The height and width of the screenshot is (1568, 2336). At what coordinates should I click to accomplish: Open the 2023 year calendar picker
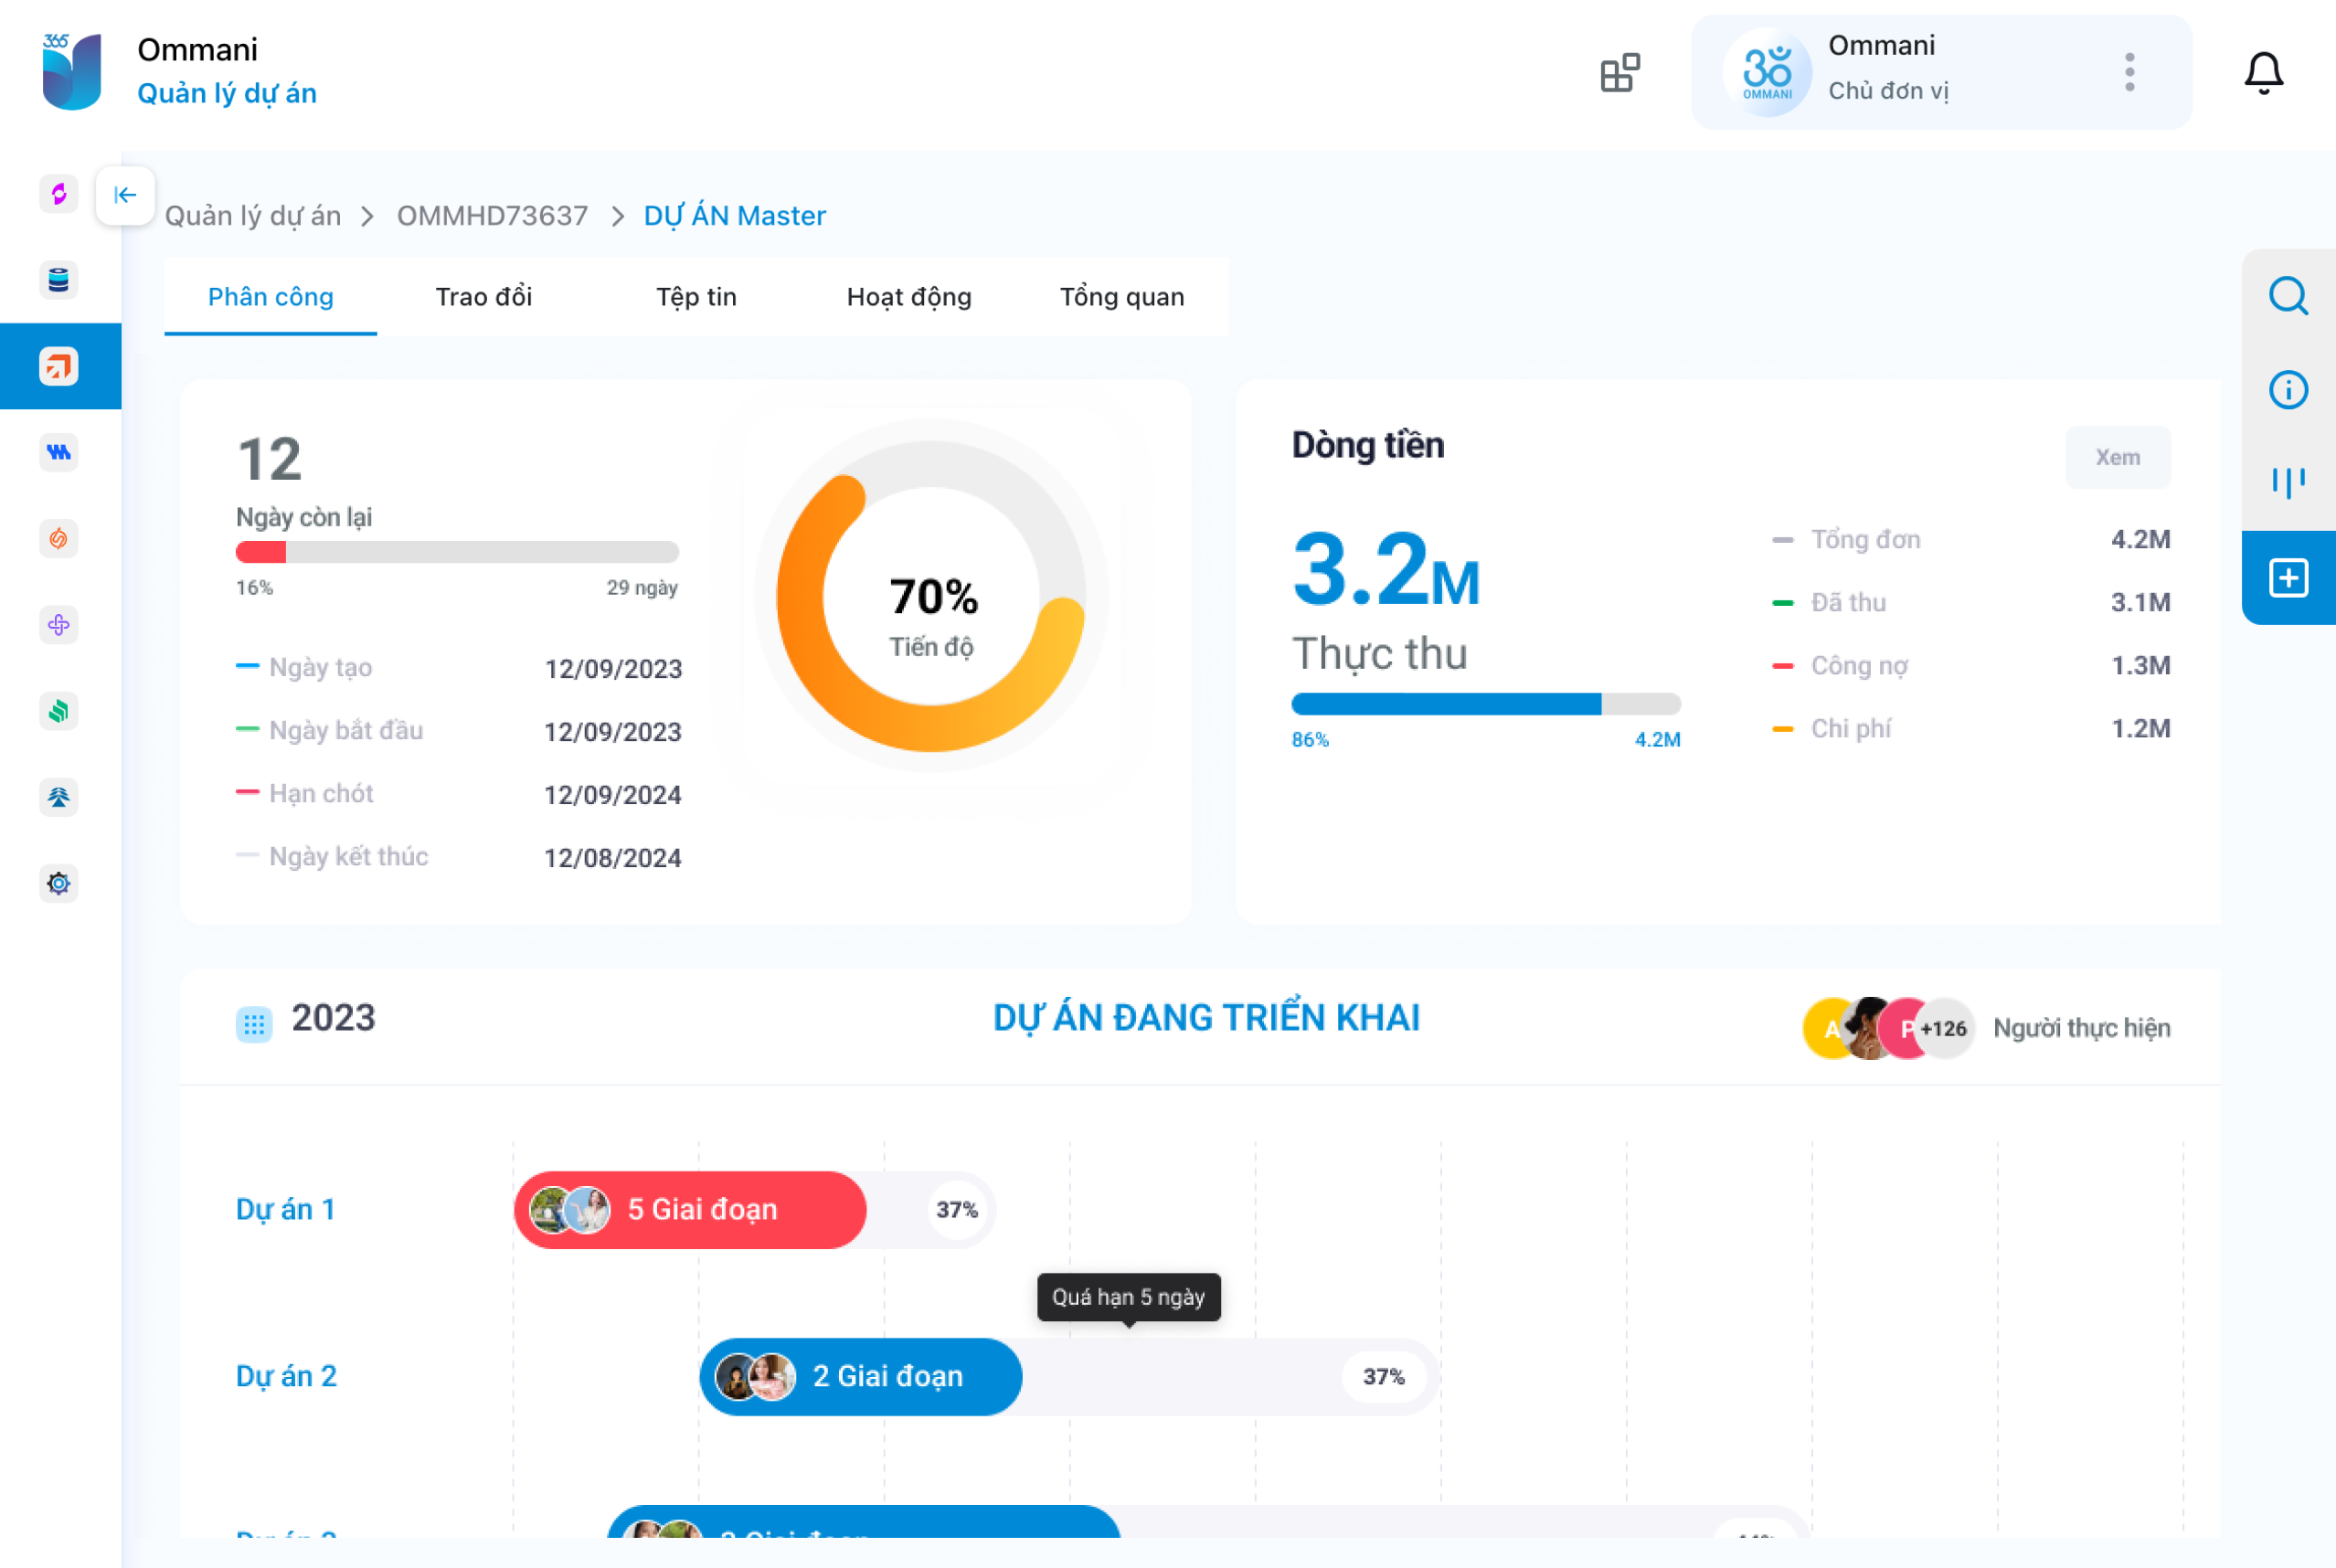pos(254,1024)
